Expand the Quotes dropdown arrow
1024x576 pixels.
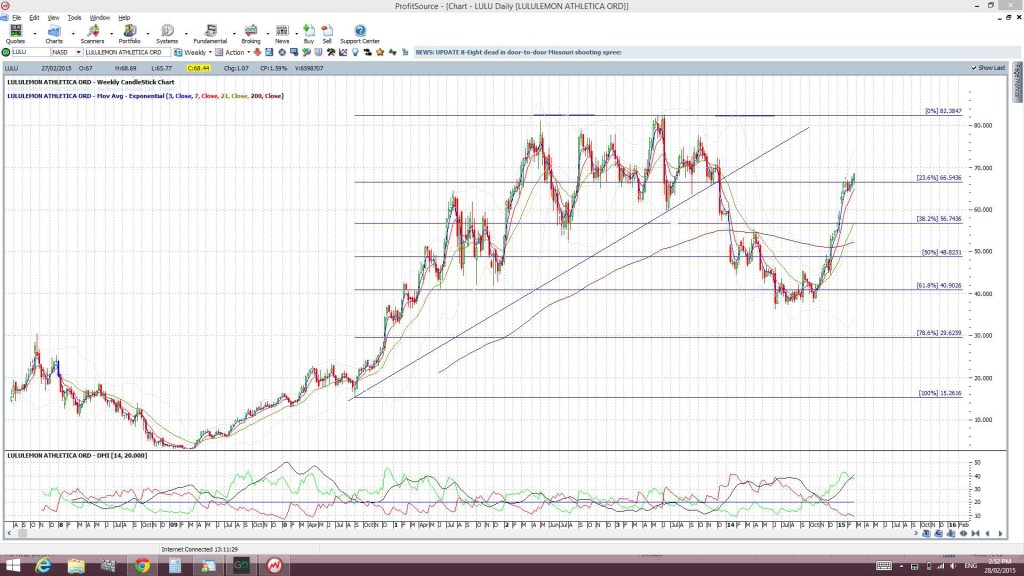coord(35,33)
